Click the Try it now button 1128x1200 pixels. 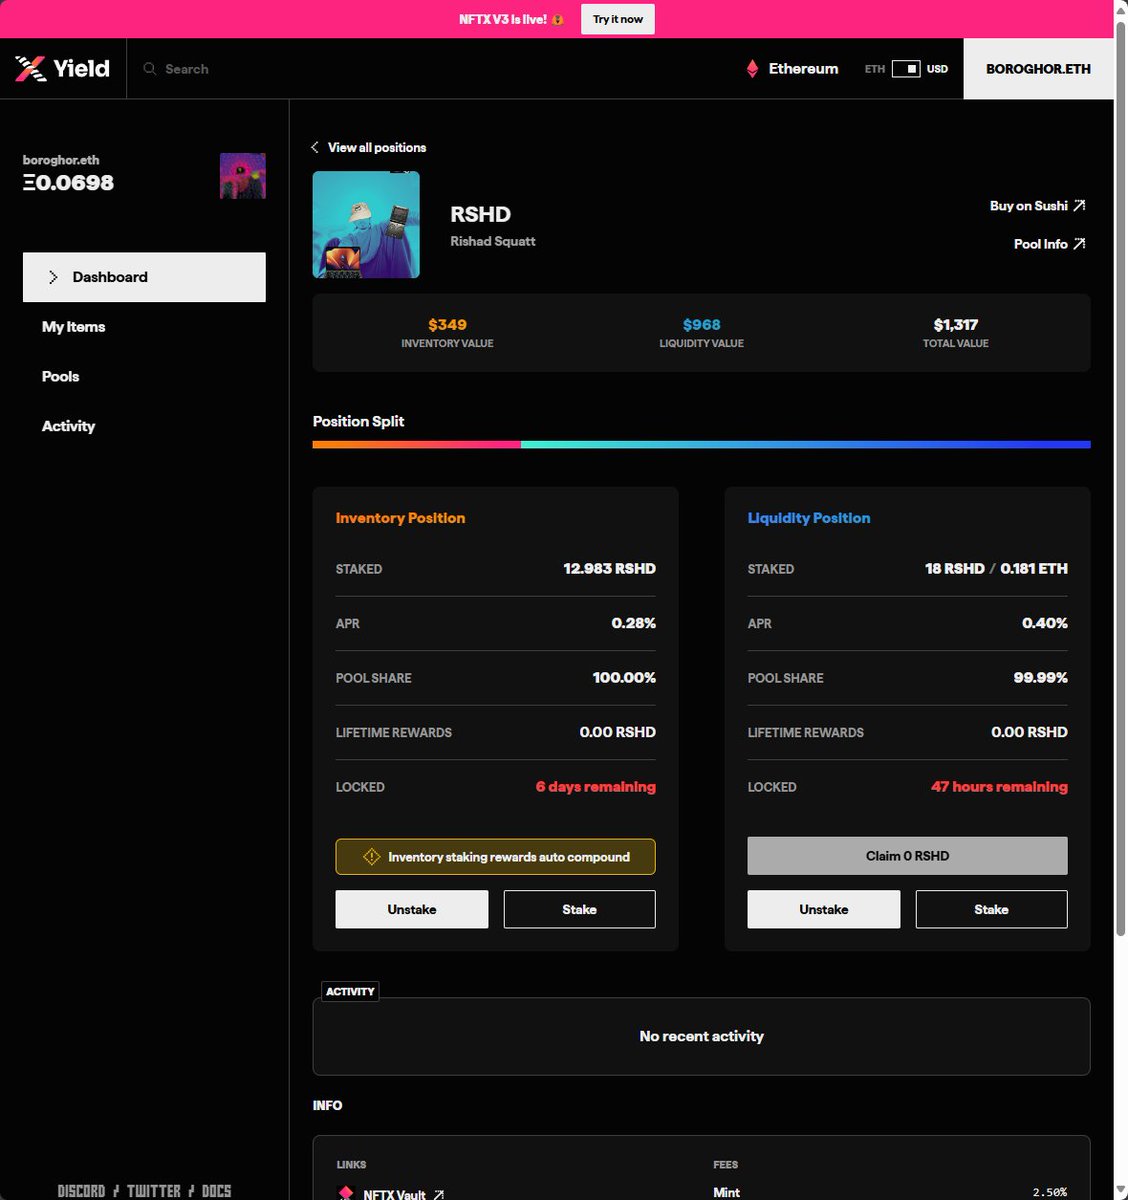[x=618, y=19]
